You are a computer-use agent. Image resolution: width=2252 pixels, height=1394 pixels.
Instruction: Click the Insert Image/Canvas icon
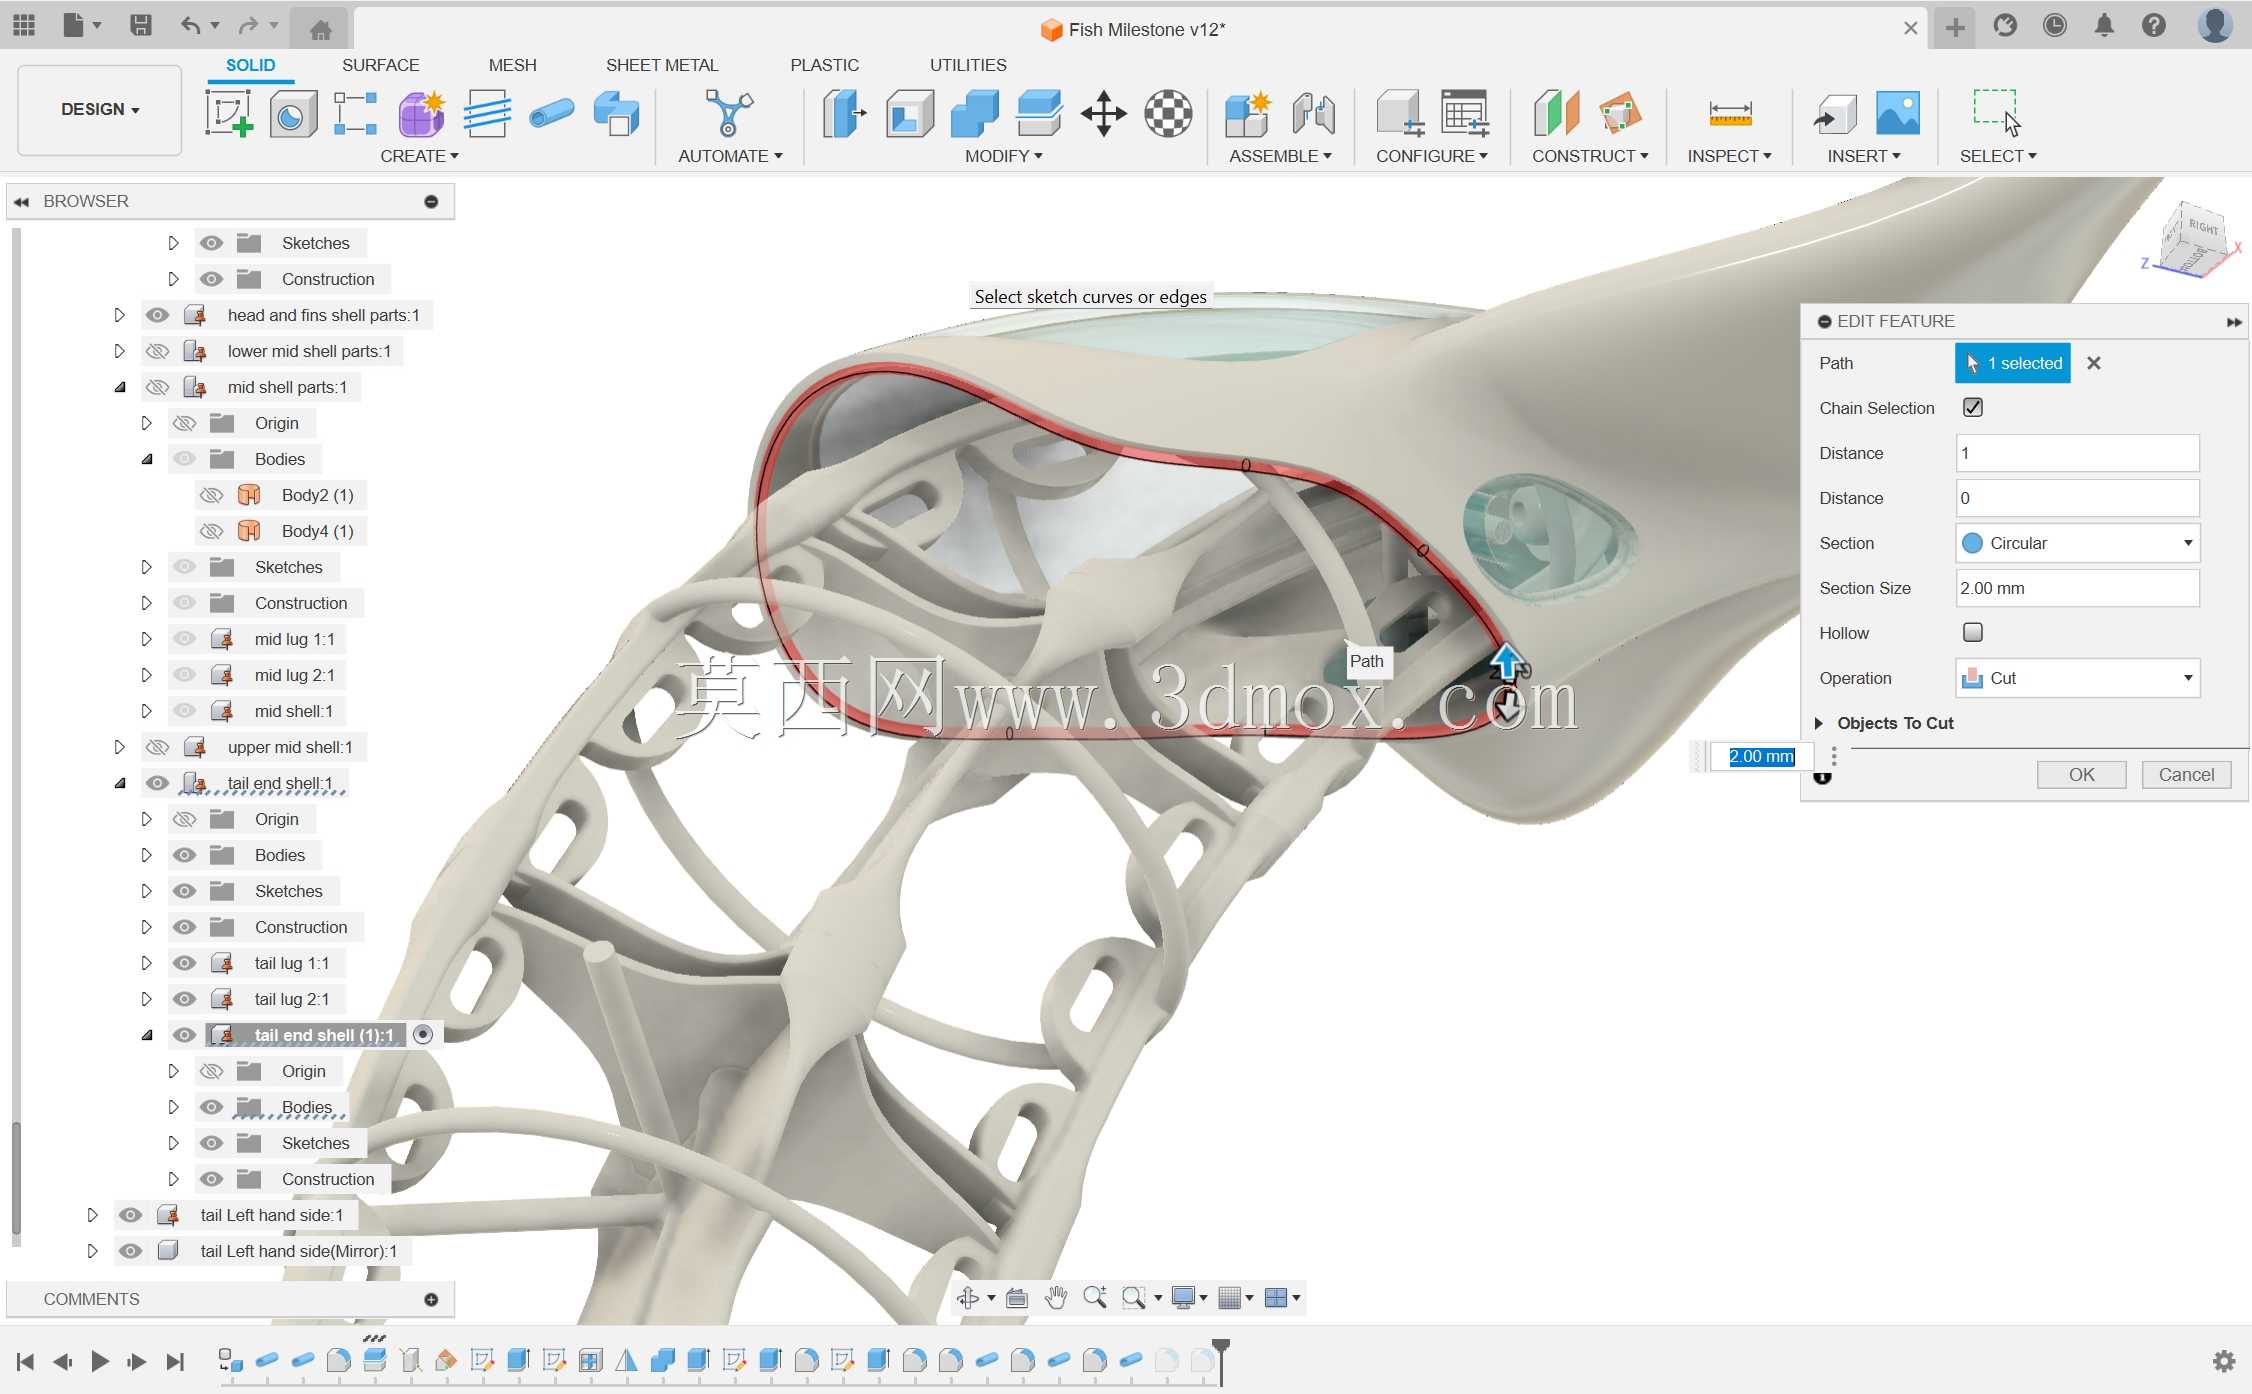(x=1898, y=113)
